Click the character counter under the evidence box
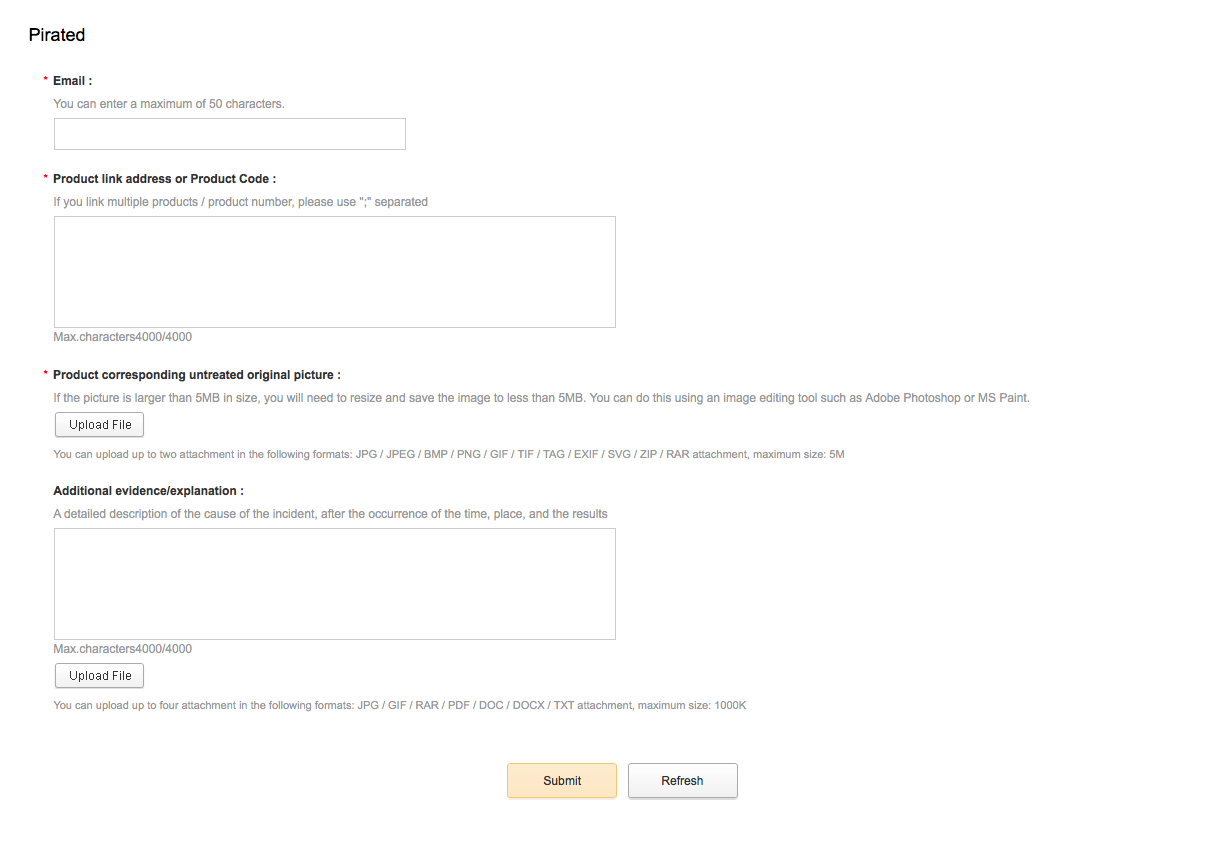The height and width of the screenshot is (850, 1226). pos(123,649)
